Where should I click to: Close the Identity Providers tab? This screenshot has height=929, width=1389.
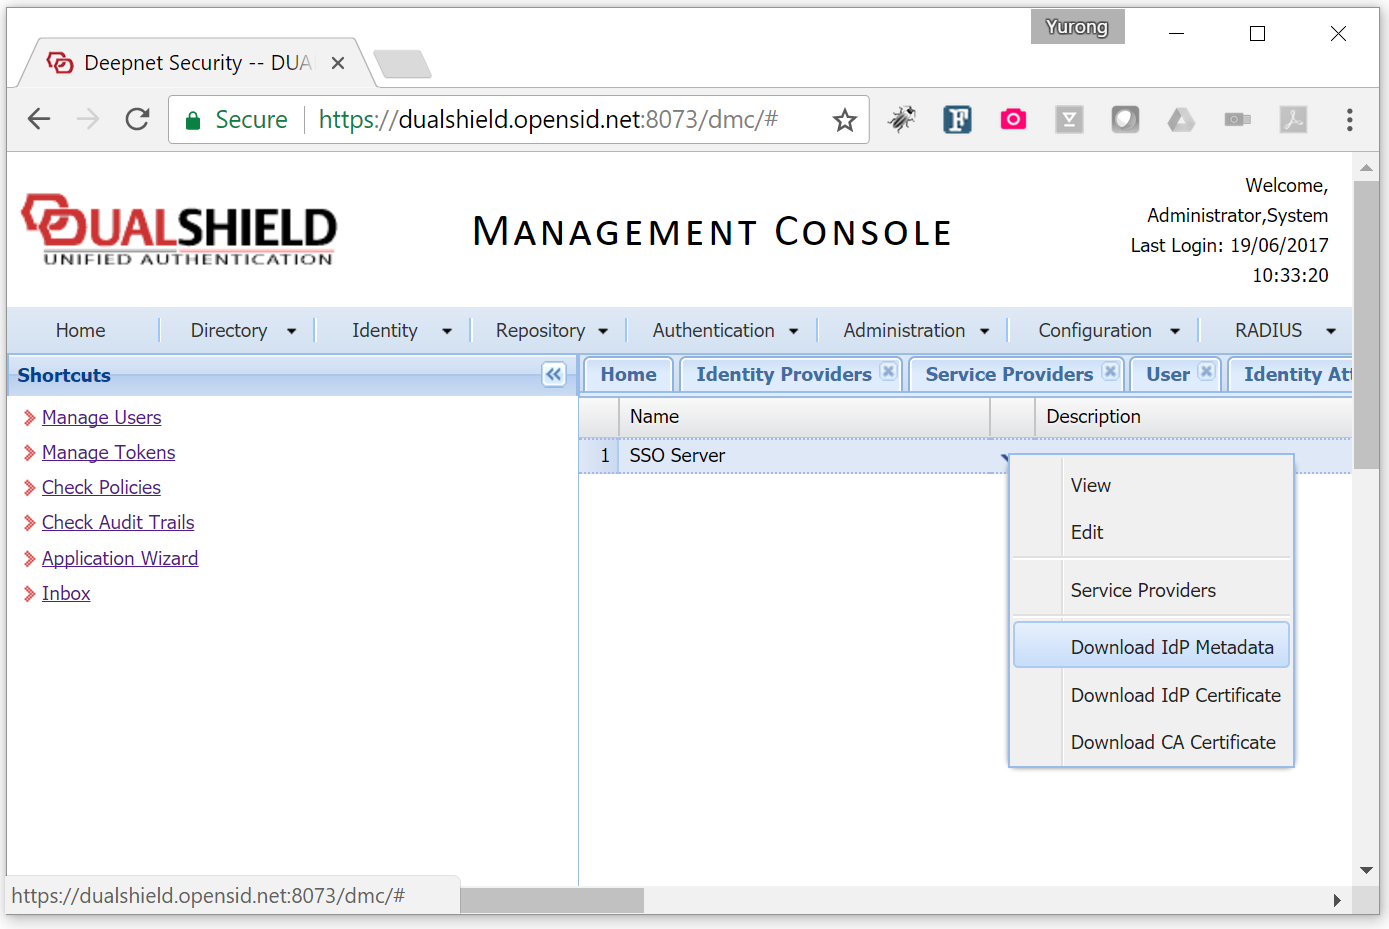[888, 372]
